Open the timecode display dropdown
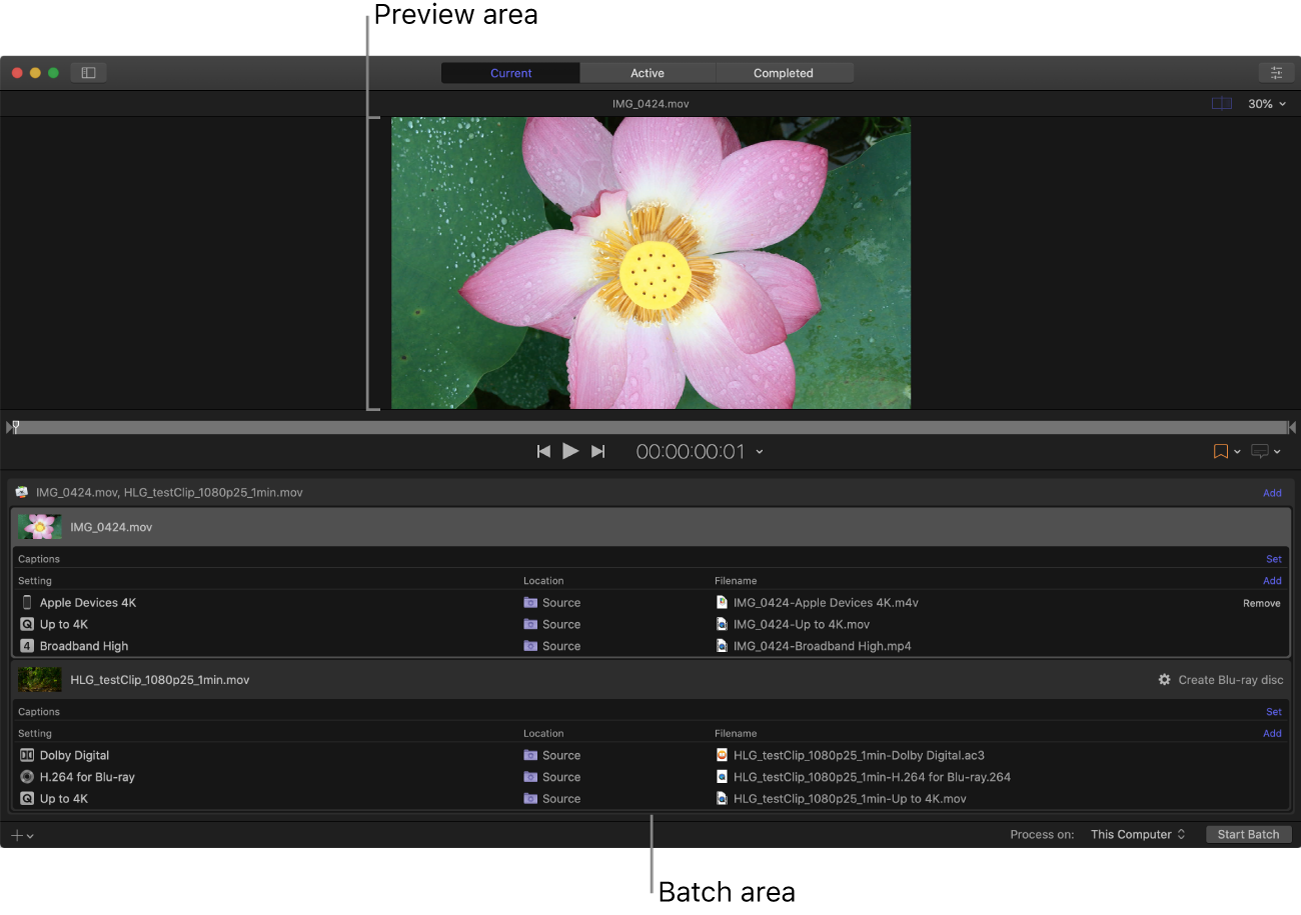The width and height of the screenshot is (1301, 915). [759, 451]
